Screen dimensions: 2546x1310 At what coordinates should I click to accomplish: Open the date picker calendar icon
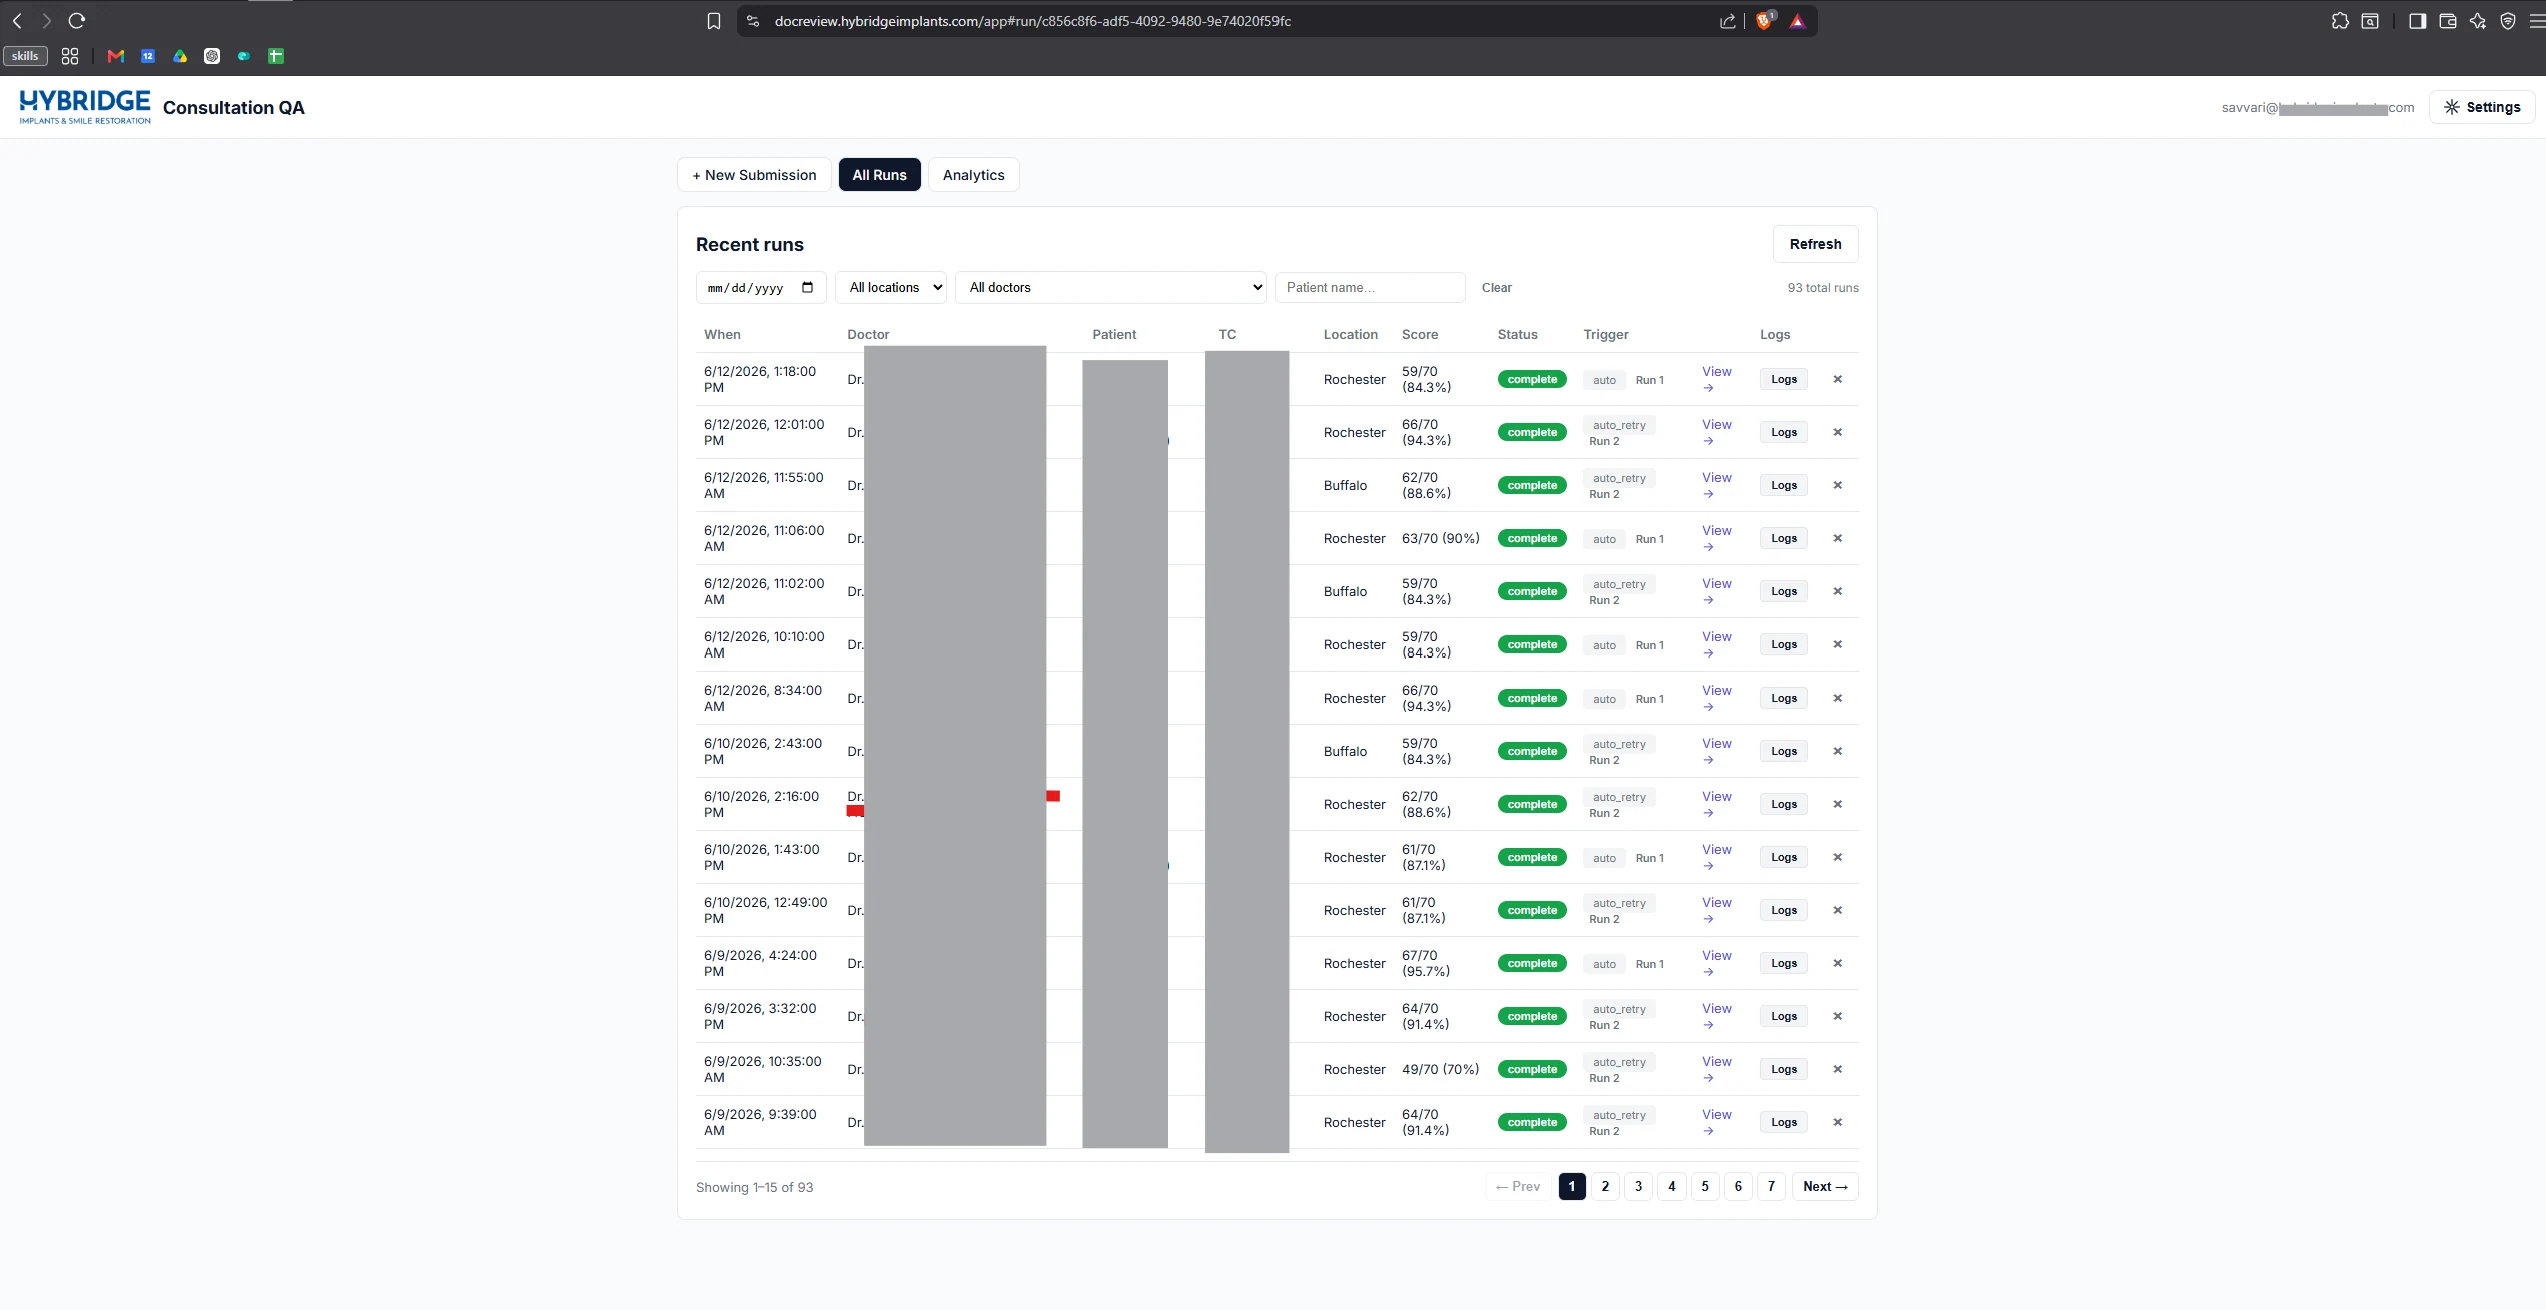tap(808, 287)
